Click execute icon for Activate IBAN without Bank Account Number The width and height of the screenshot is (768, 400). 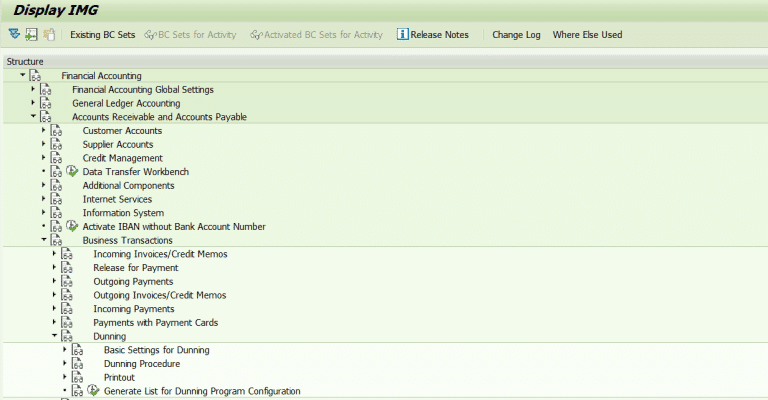(x=72, y=227)
